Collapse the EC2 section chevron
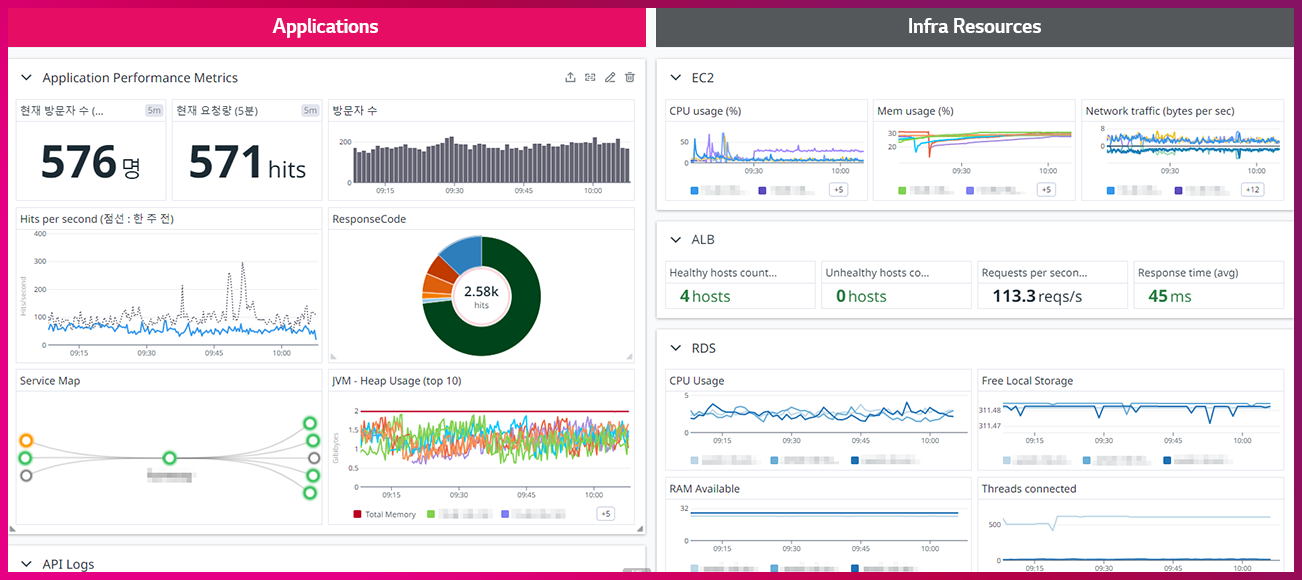Image resolution: width=1302 pixels, height=580 pixels. click(x=675, y=78)
